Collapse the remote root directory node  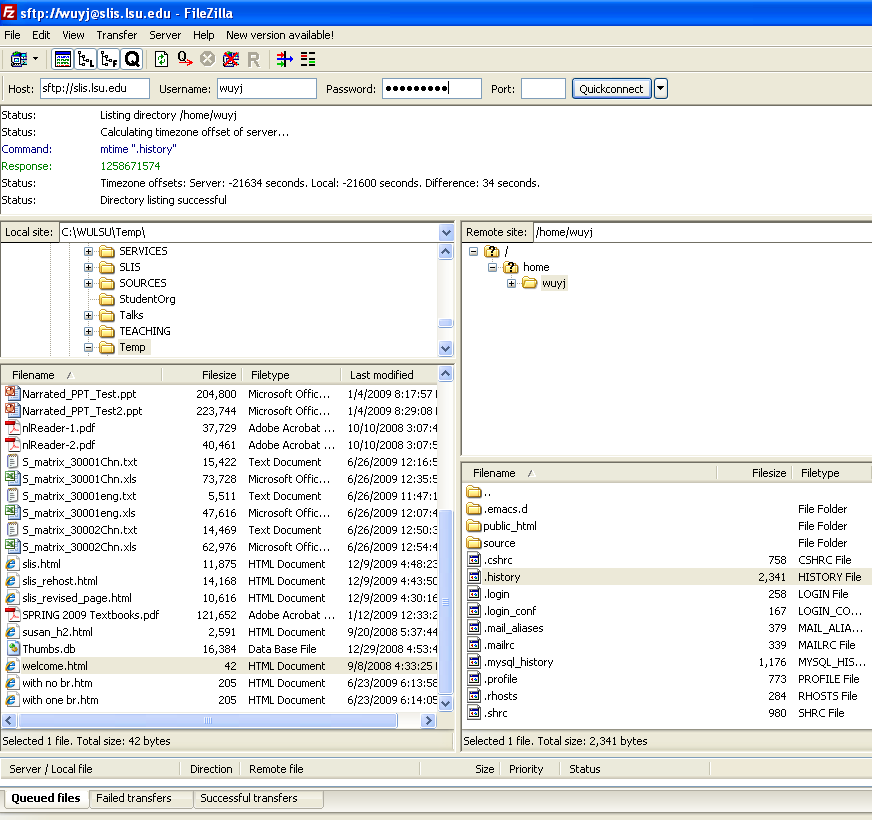(x=473, y=251)
